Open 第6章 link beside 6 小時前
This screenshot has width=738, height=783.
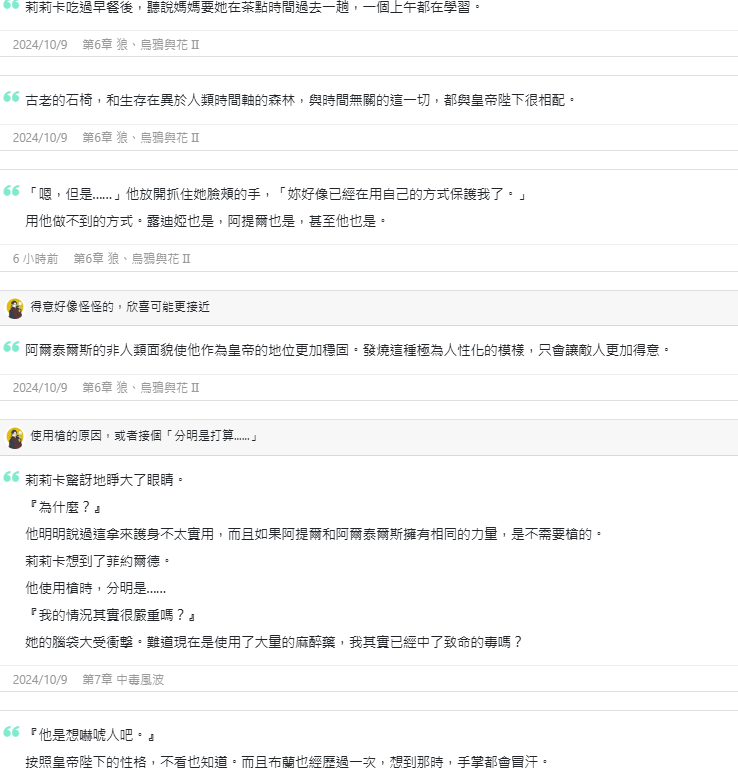(x=132, y=258)
